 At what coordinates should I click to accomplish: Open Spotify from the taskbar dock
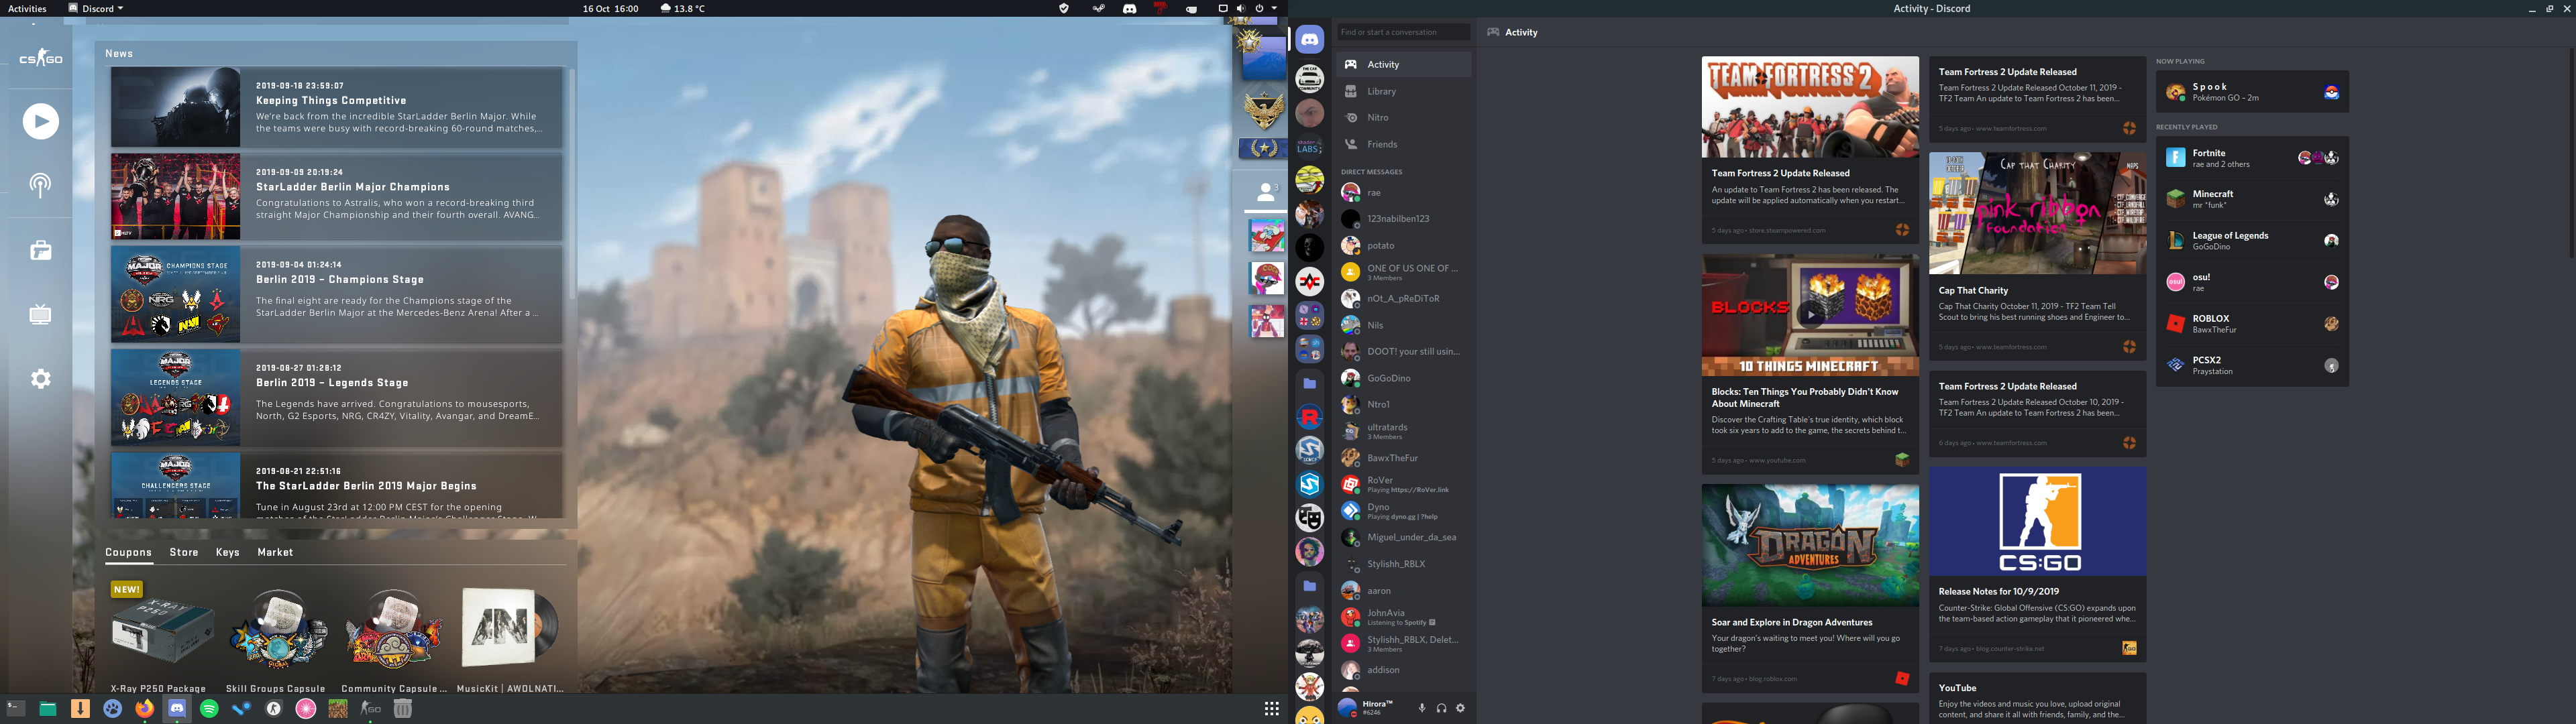[209, 709]
